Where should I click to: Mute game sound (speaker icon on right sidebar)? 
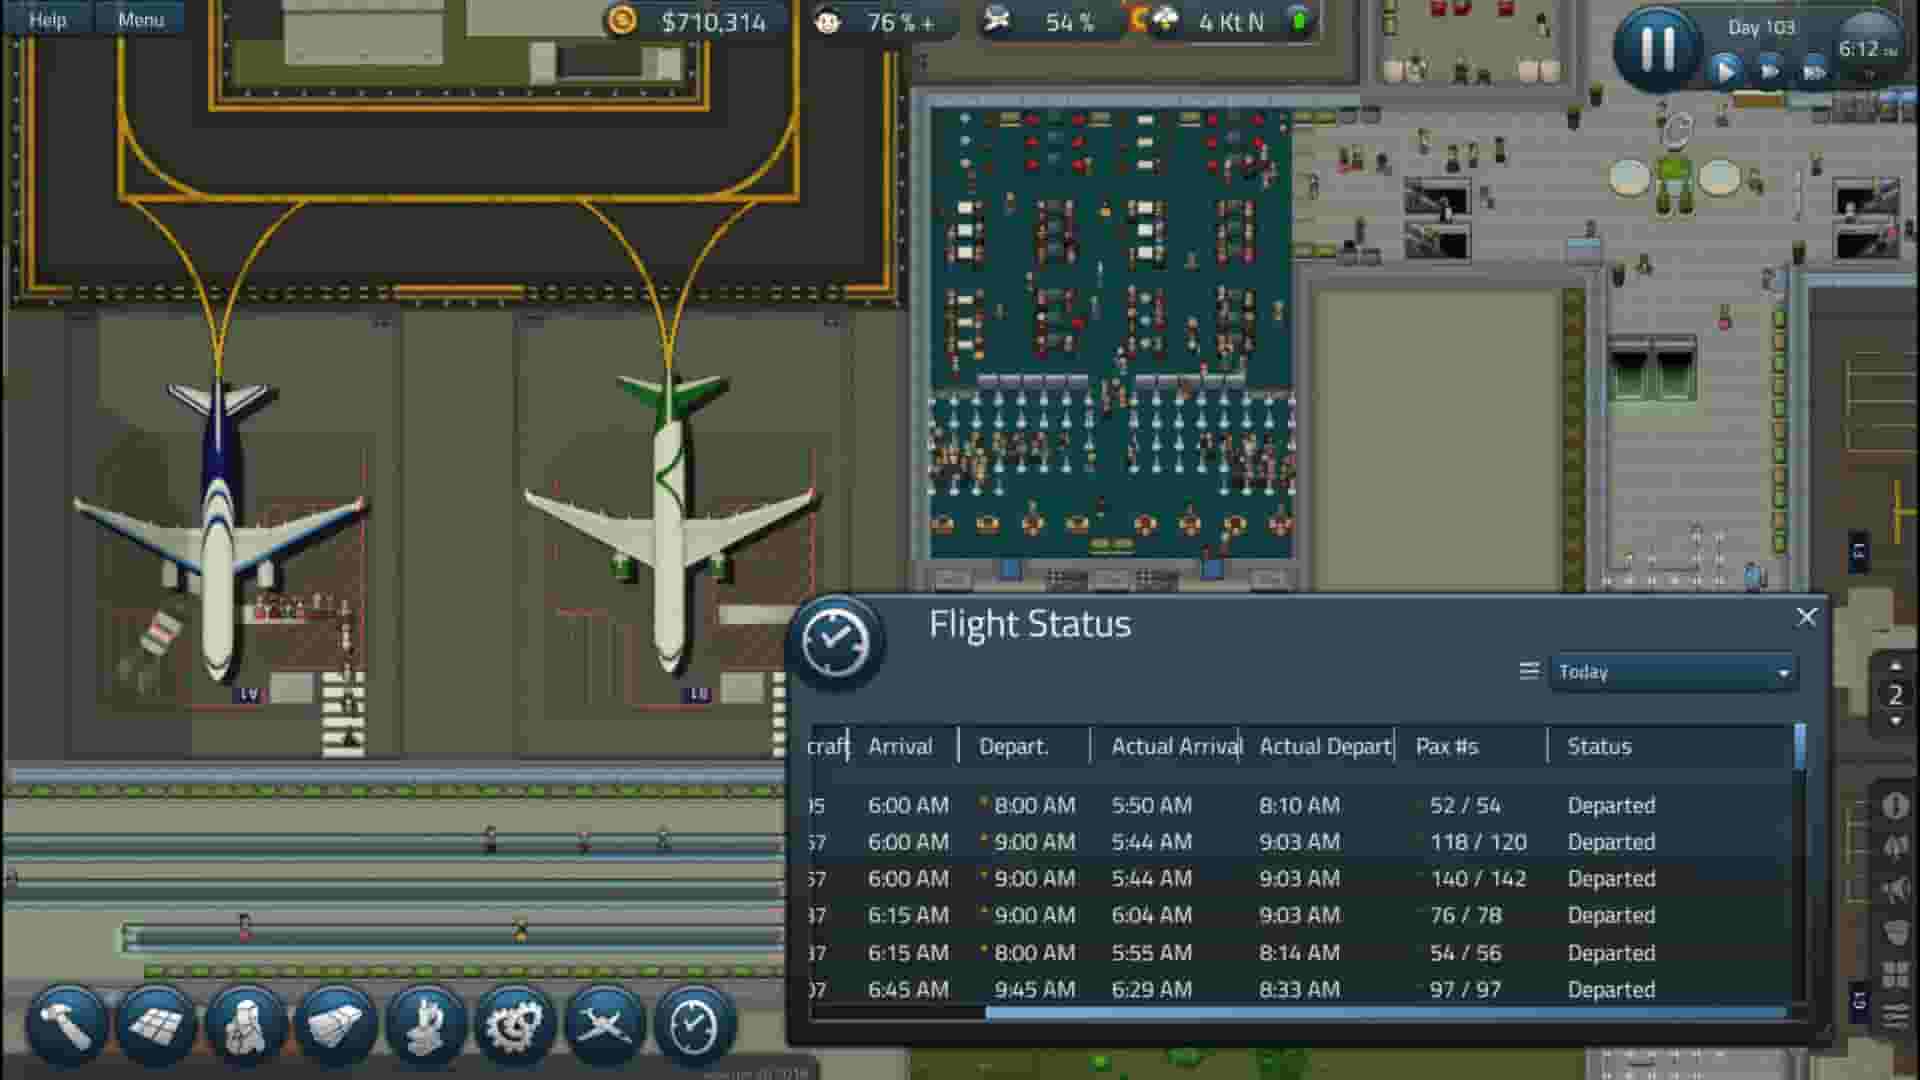click(x=1895, y=843)
